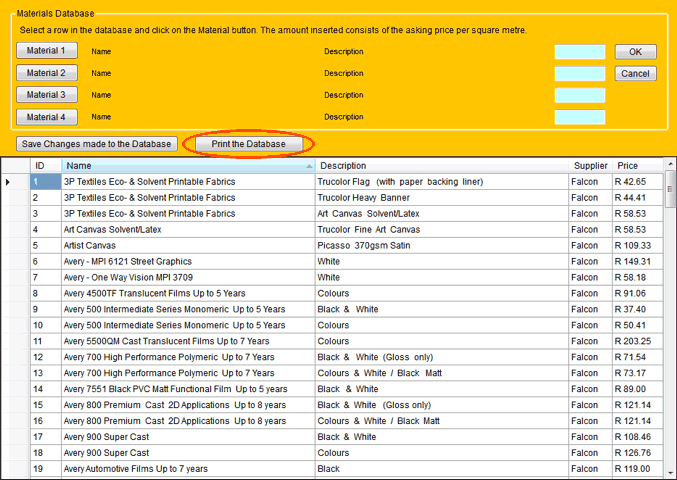Select the Artist Canvas row

pyautogui.click(x=188, y=245)
